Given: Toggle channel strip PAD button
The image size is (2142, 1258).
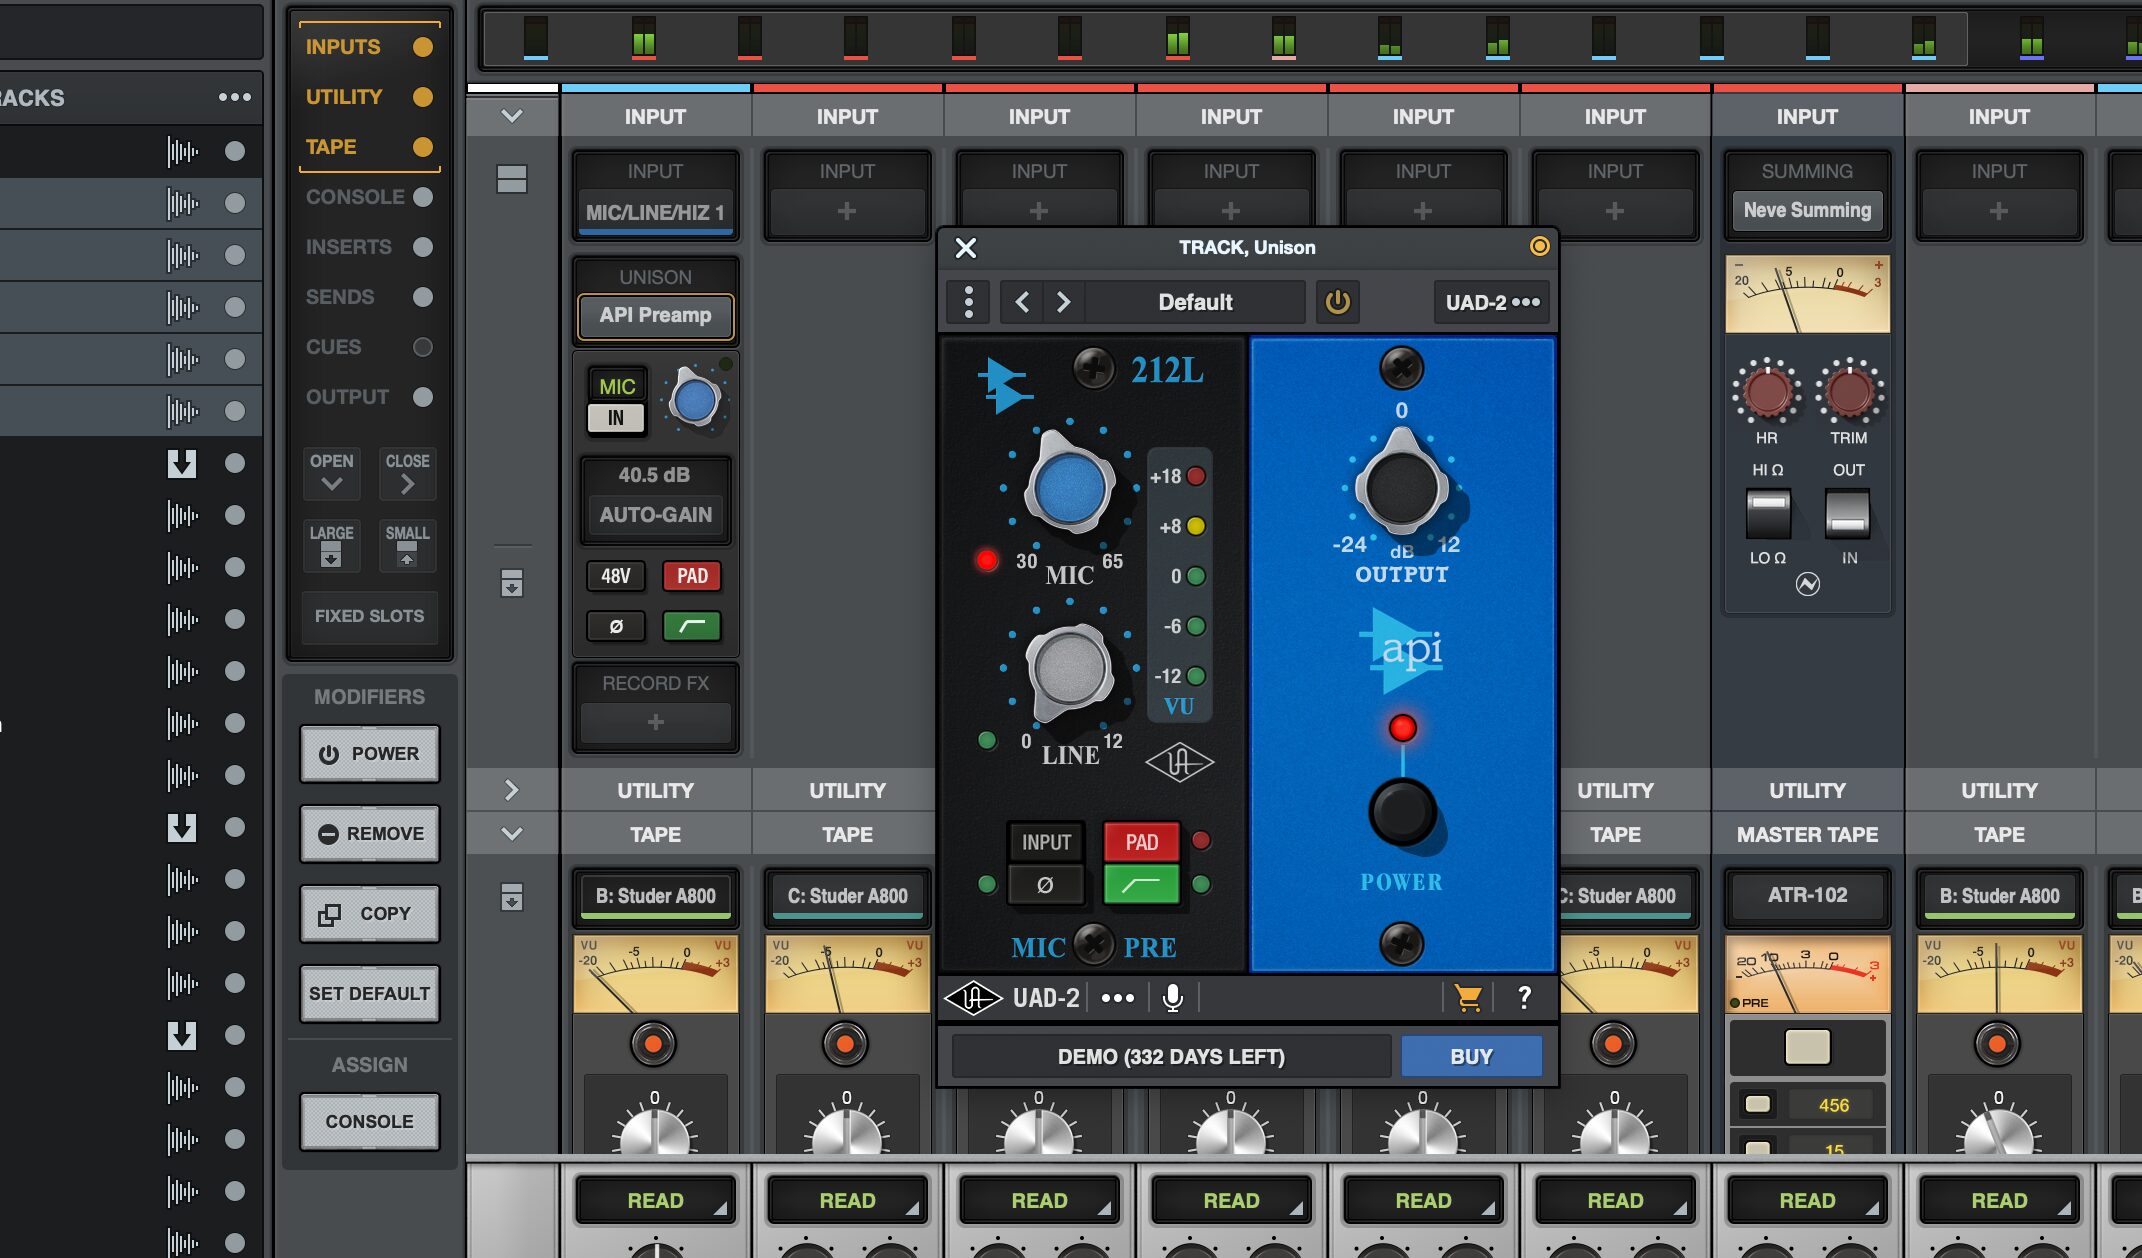Looking at the screenshot, I should [x=692, y=576].
